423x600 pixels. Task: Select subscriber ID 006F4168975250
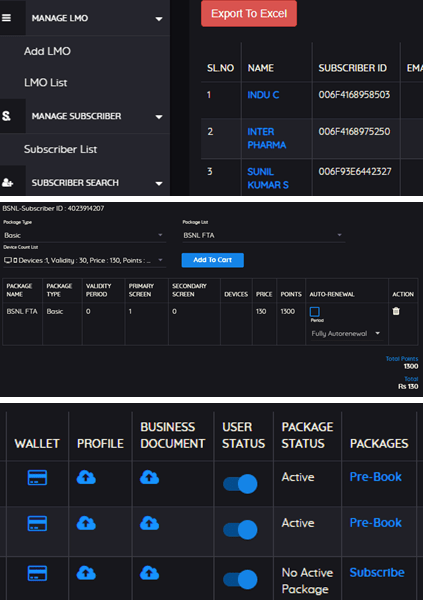pos(354,132)
